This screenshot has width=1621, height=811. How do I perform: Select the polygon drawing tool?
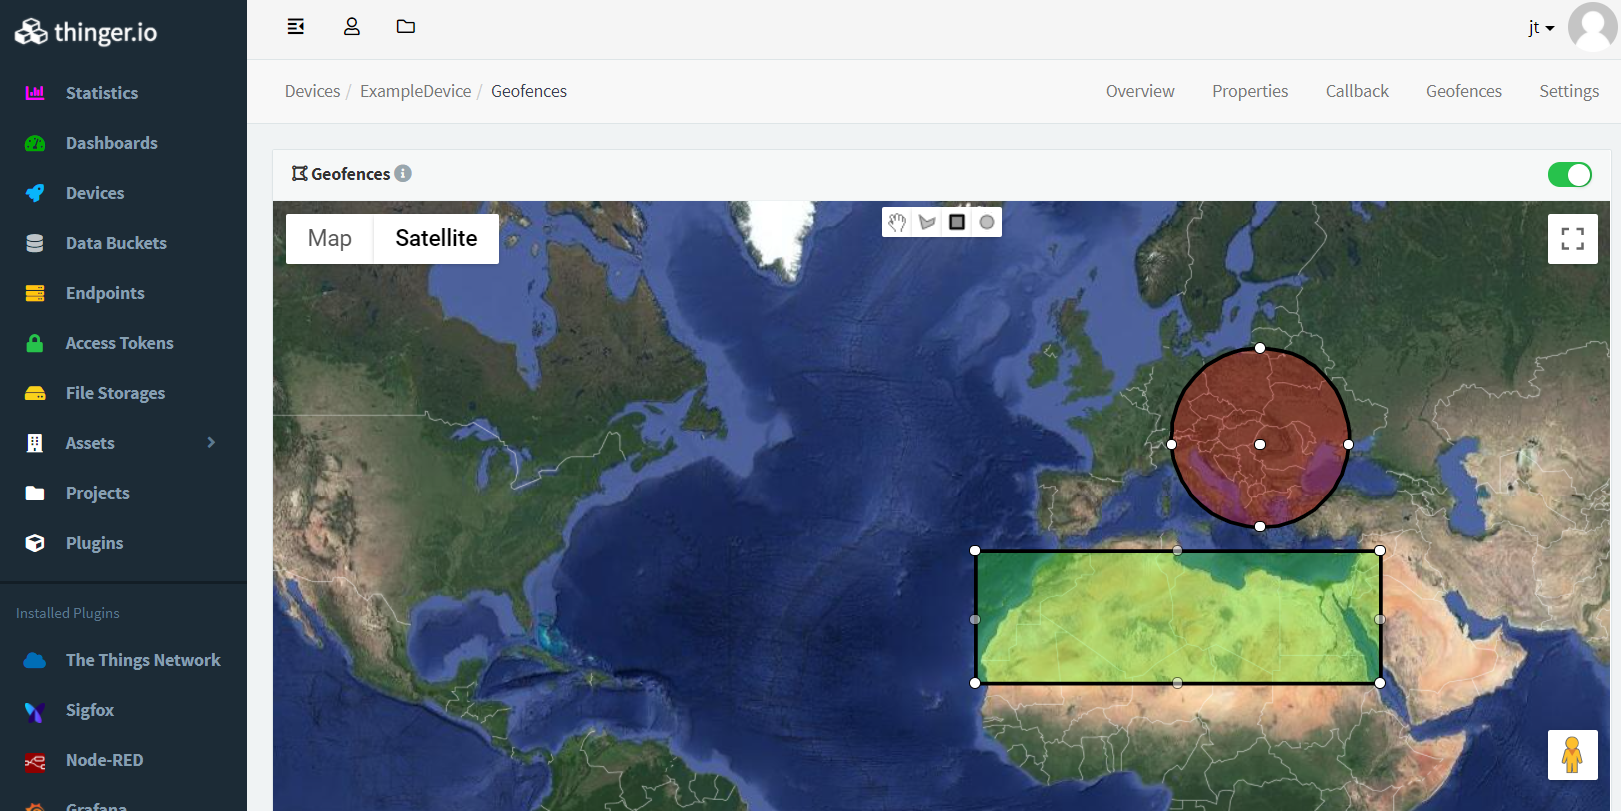[x=927, y=222]
